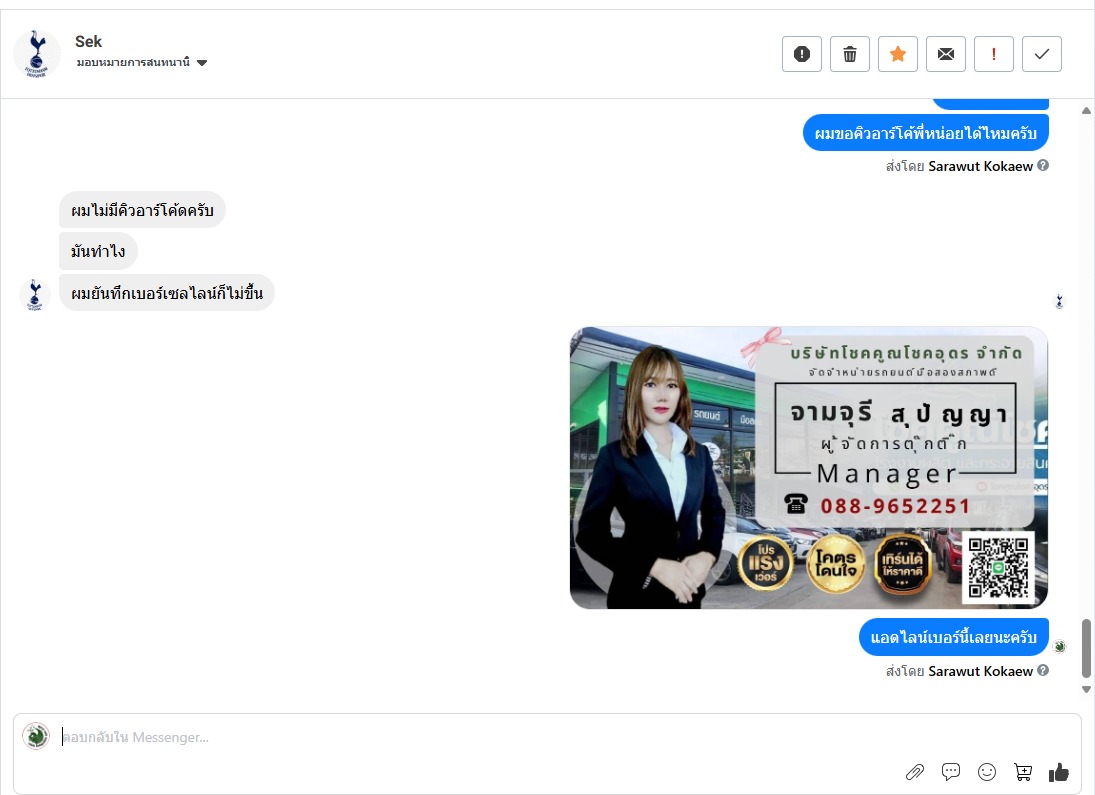Viewport: 1095px width, 795px height.
Task: Click top sender name Sarawut Kokaew
Action: [980, 166]
